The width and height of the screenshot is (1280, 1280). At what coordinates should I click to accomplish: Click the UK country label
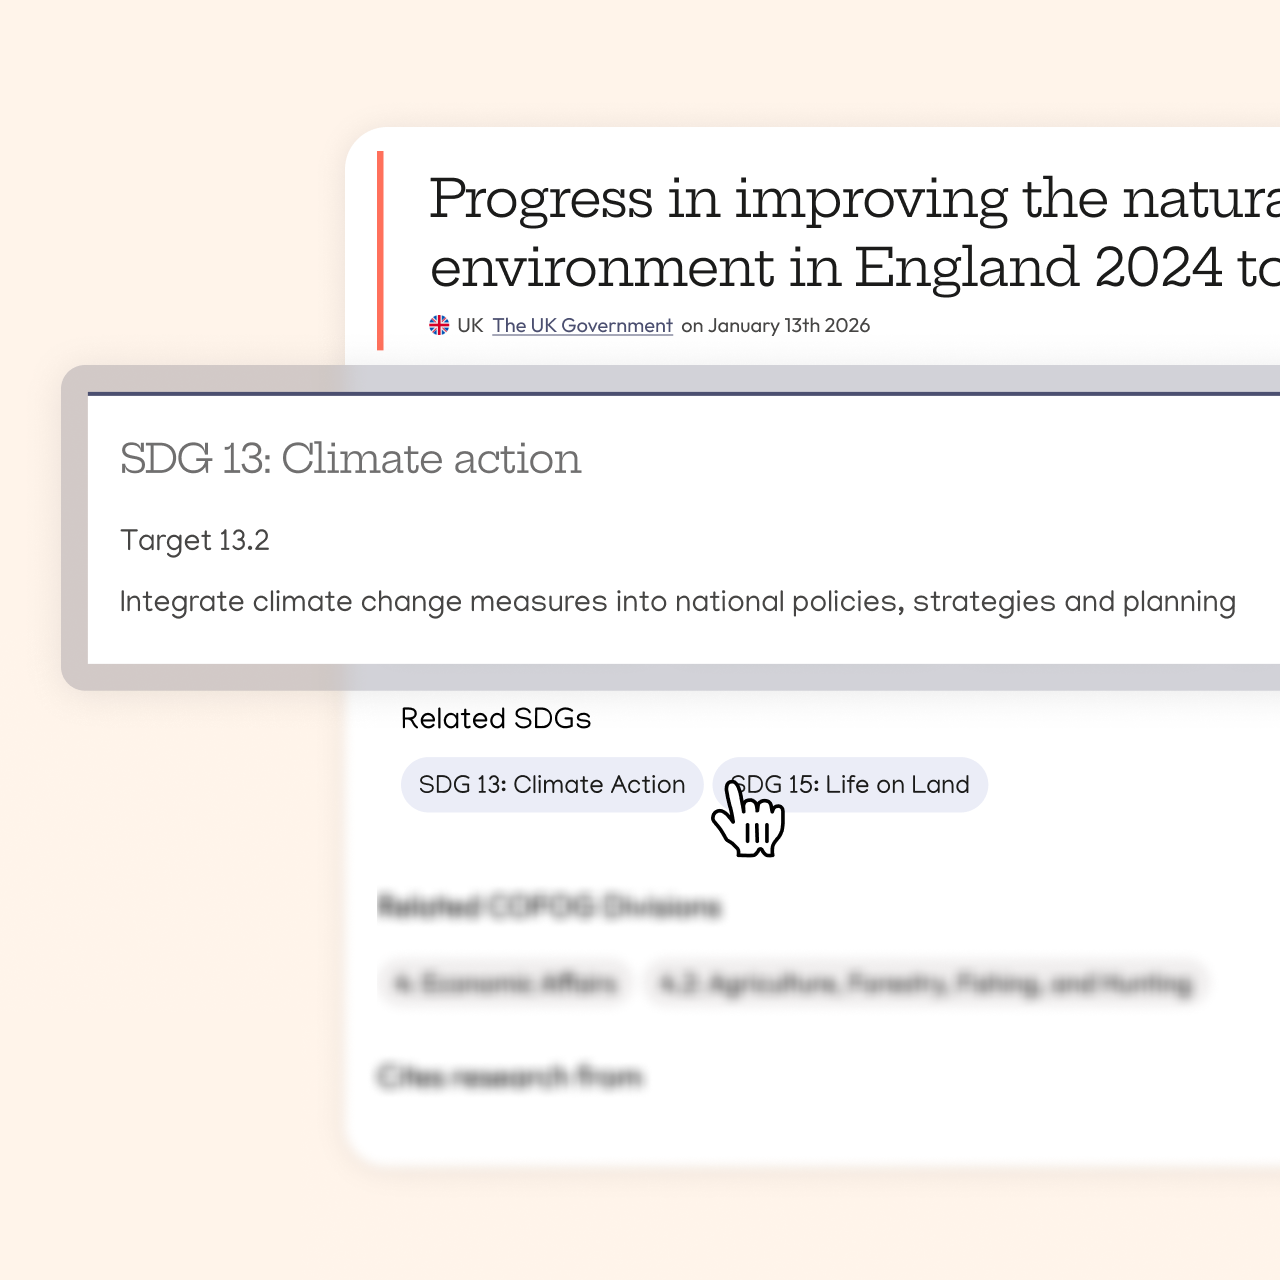(x=470, y=325)
